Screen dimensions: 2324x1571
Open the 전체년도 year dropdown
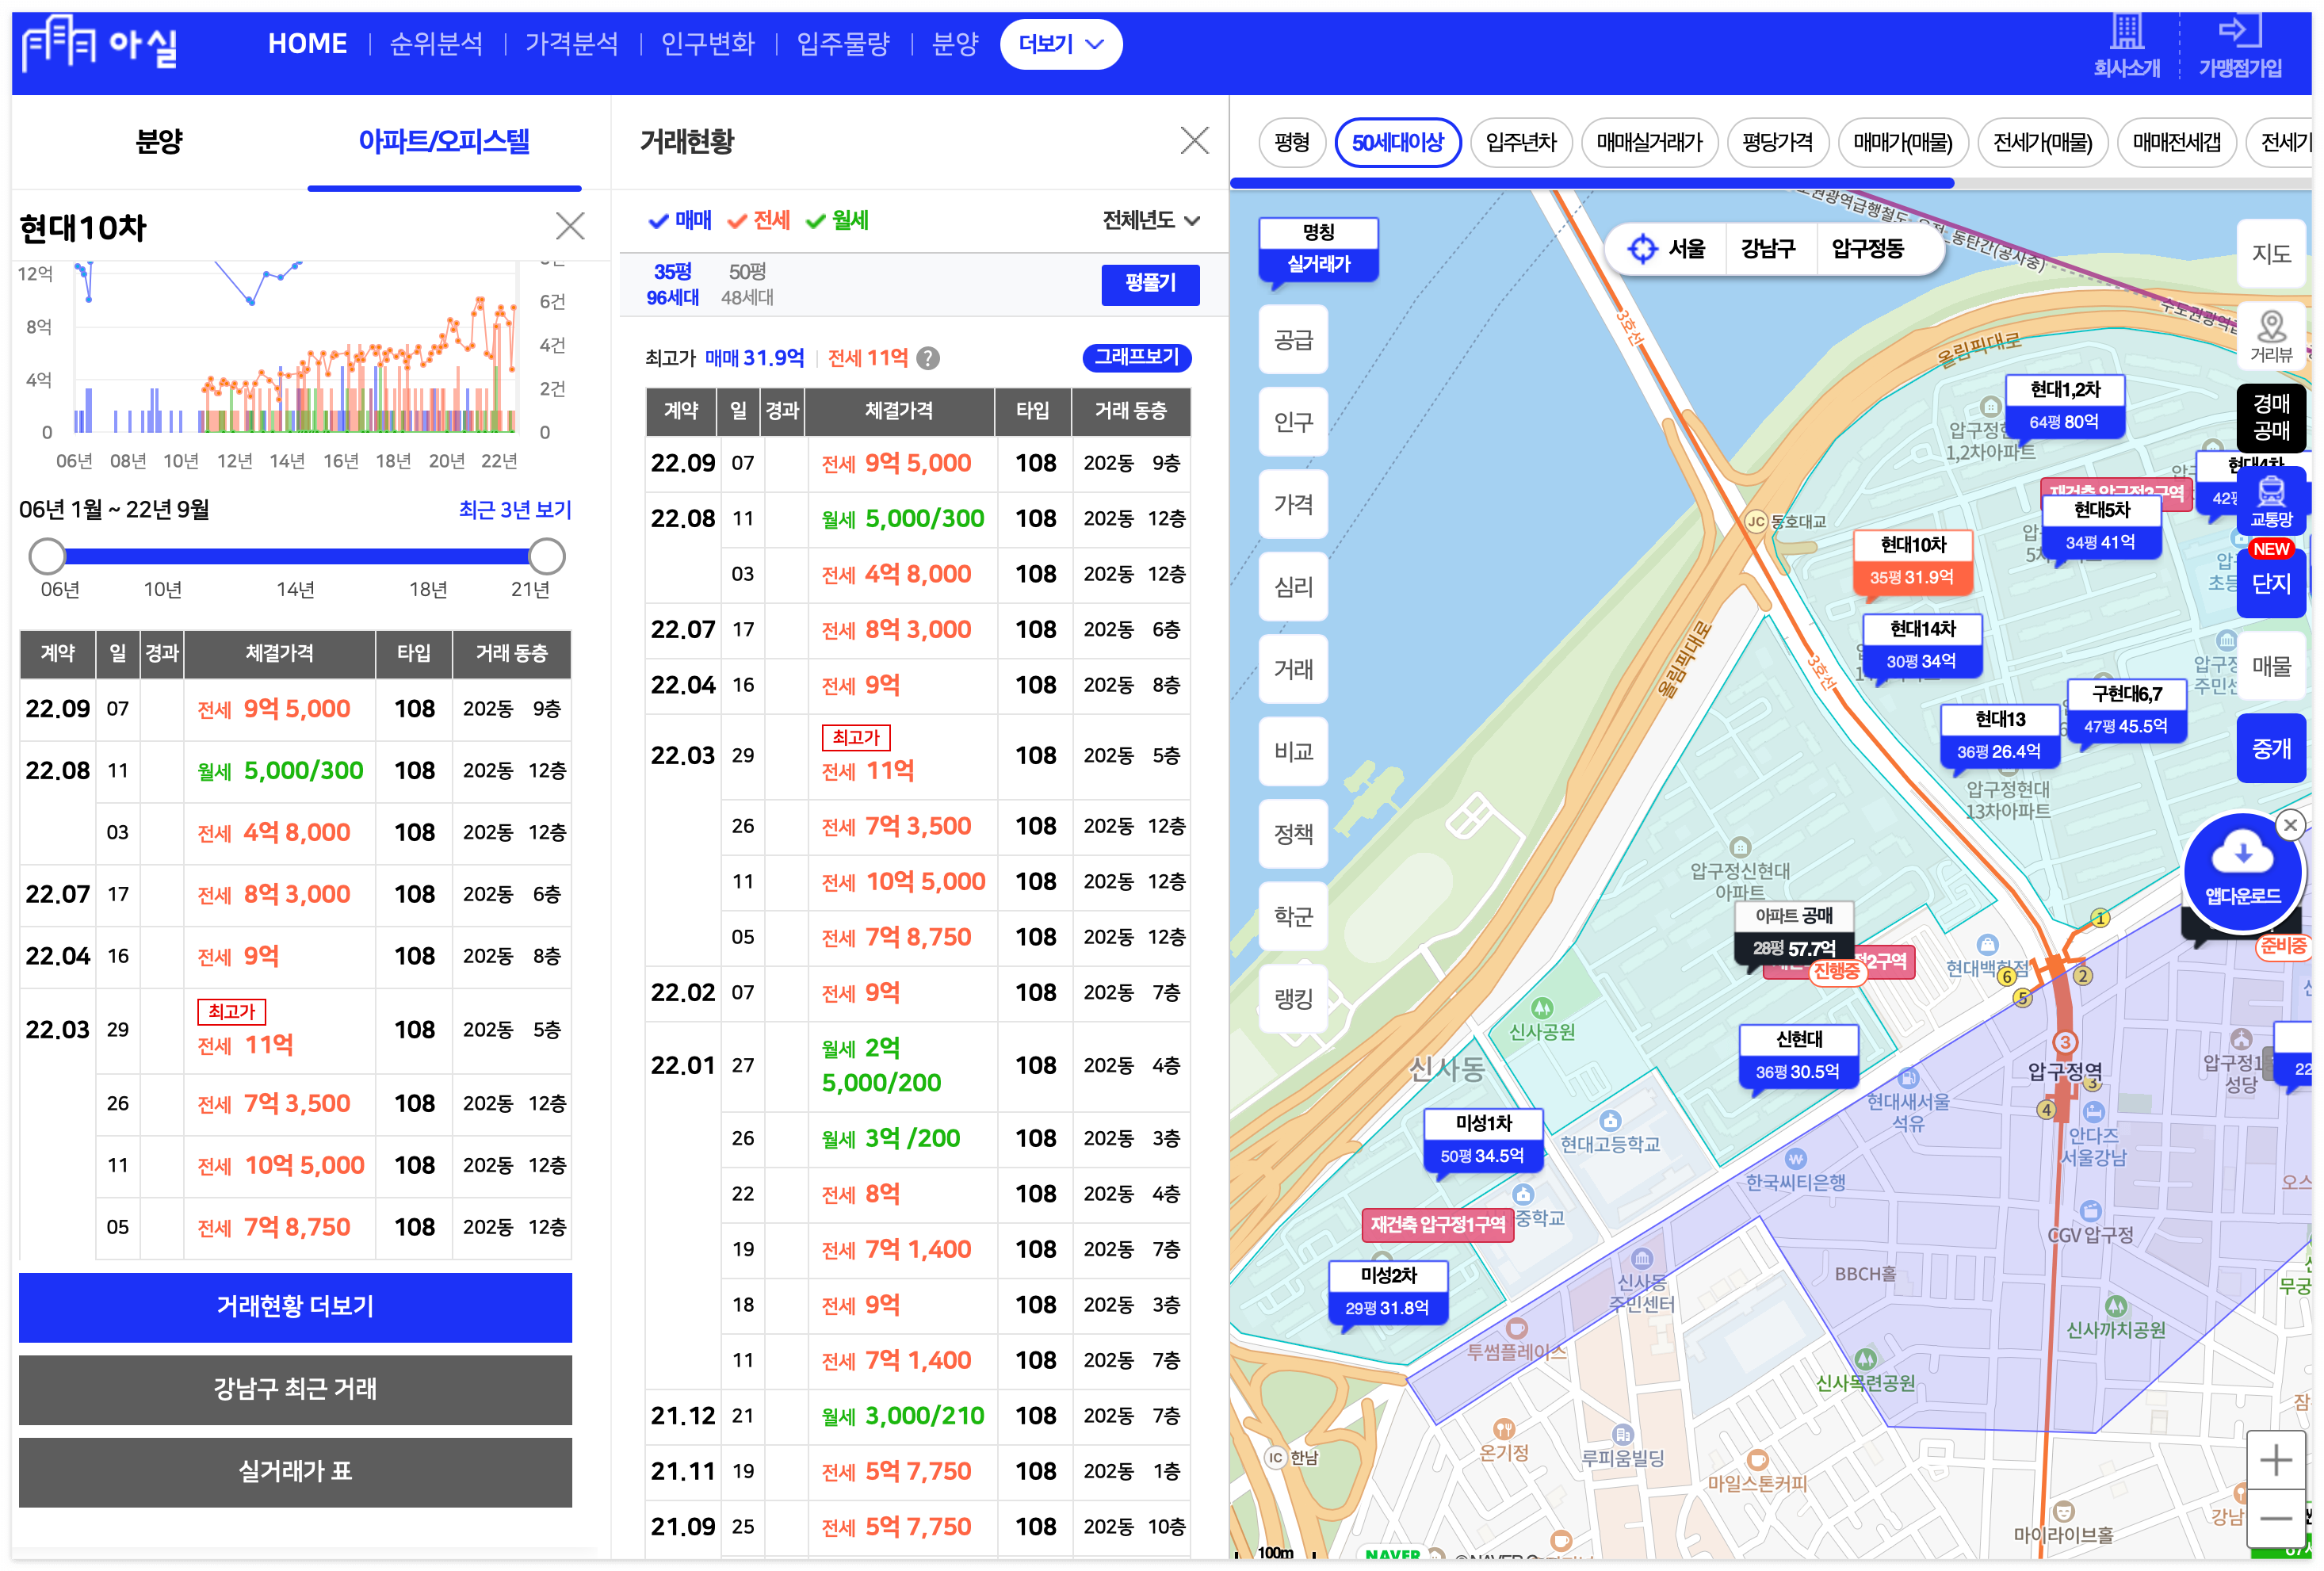(x=1150, y=220)
